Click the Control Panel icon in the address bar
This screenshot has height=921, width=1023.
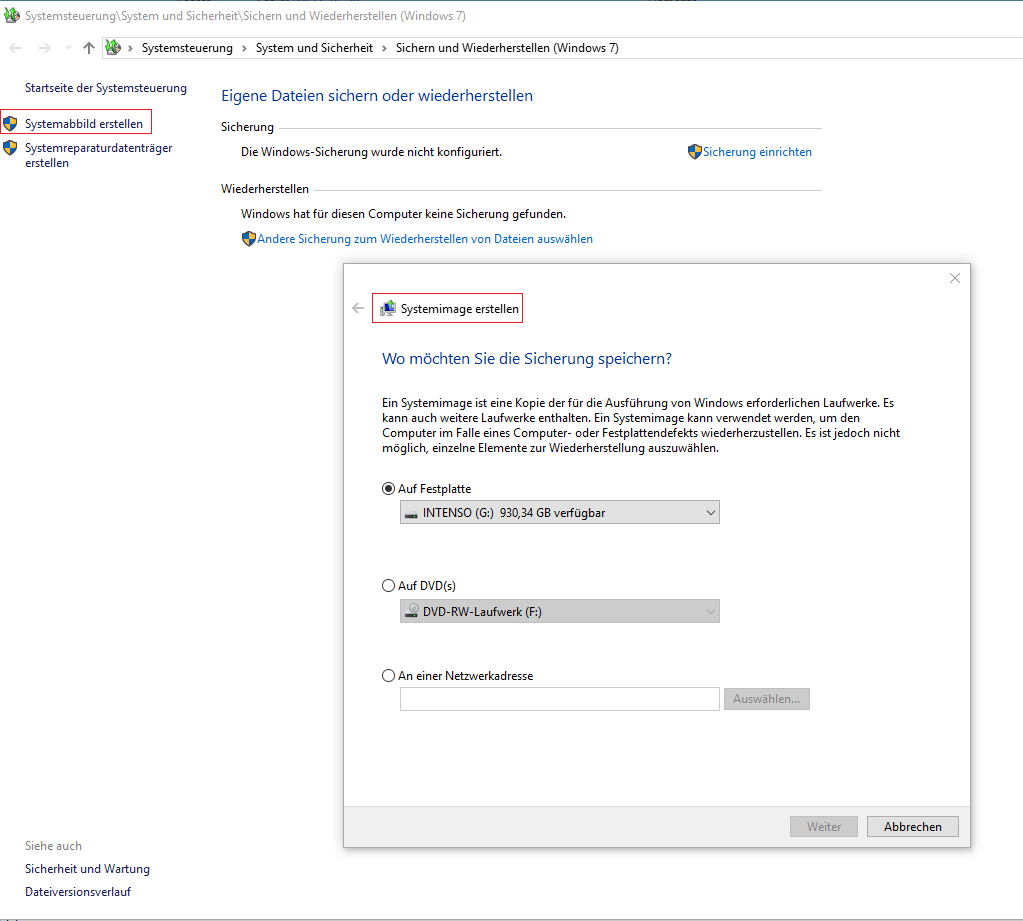[114, 47]
